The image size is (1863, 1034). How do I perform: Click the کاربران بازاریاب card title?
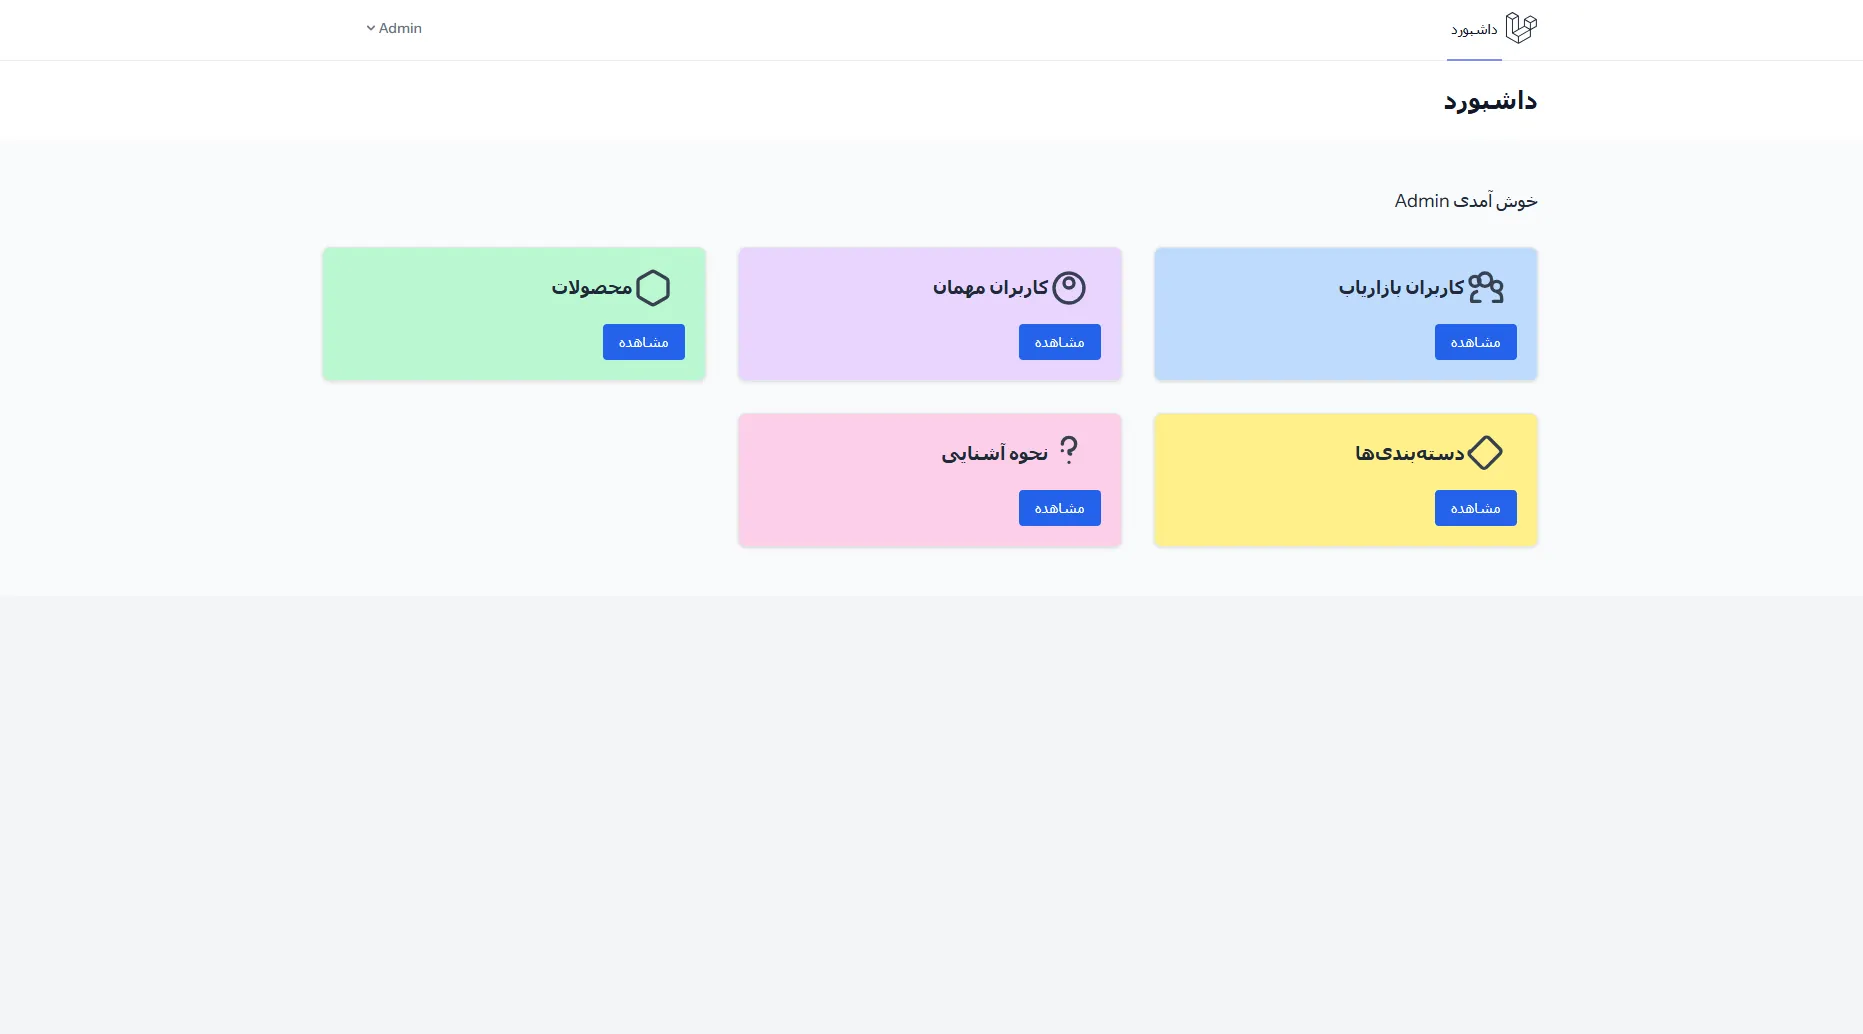tap(1401, 288)
